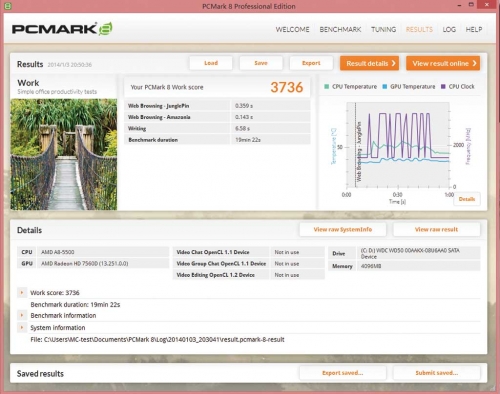Click Benchmark duration: 19min 22s line
The image size is (500, 394).
pos(75,304)
